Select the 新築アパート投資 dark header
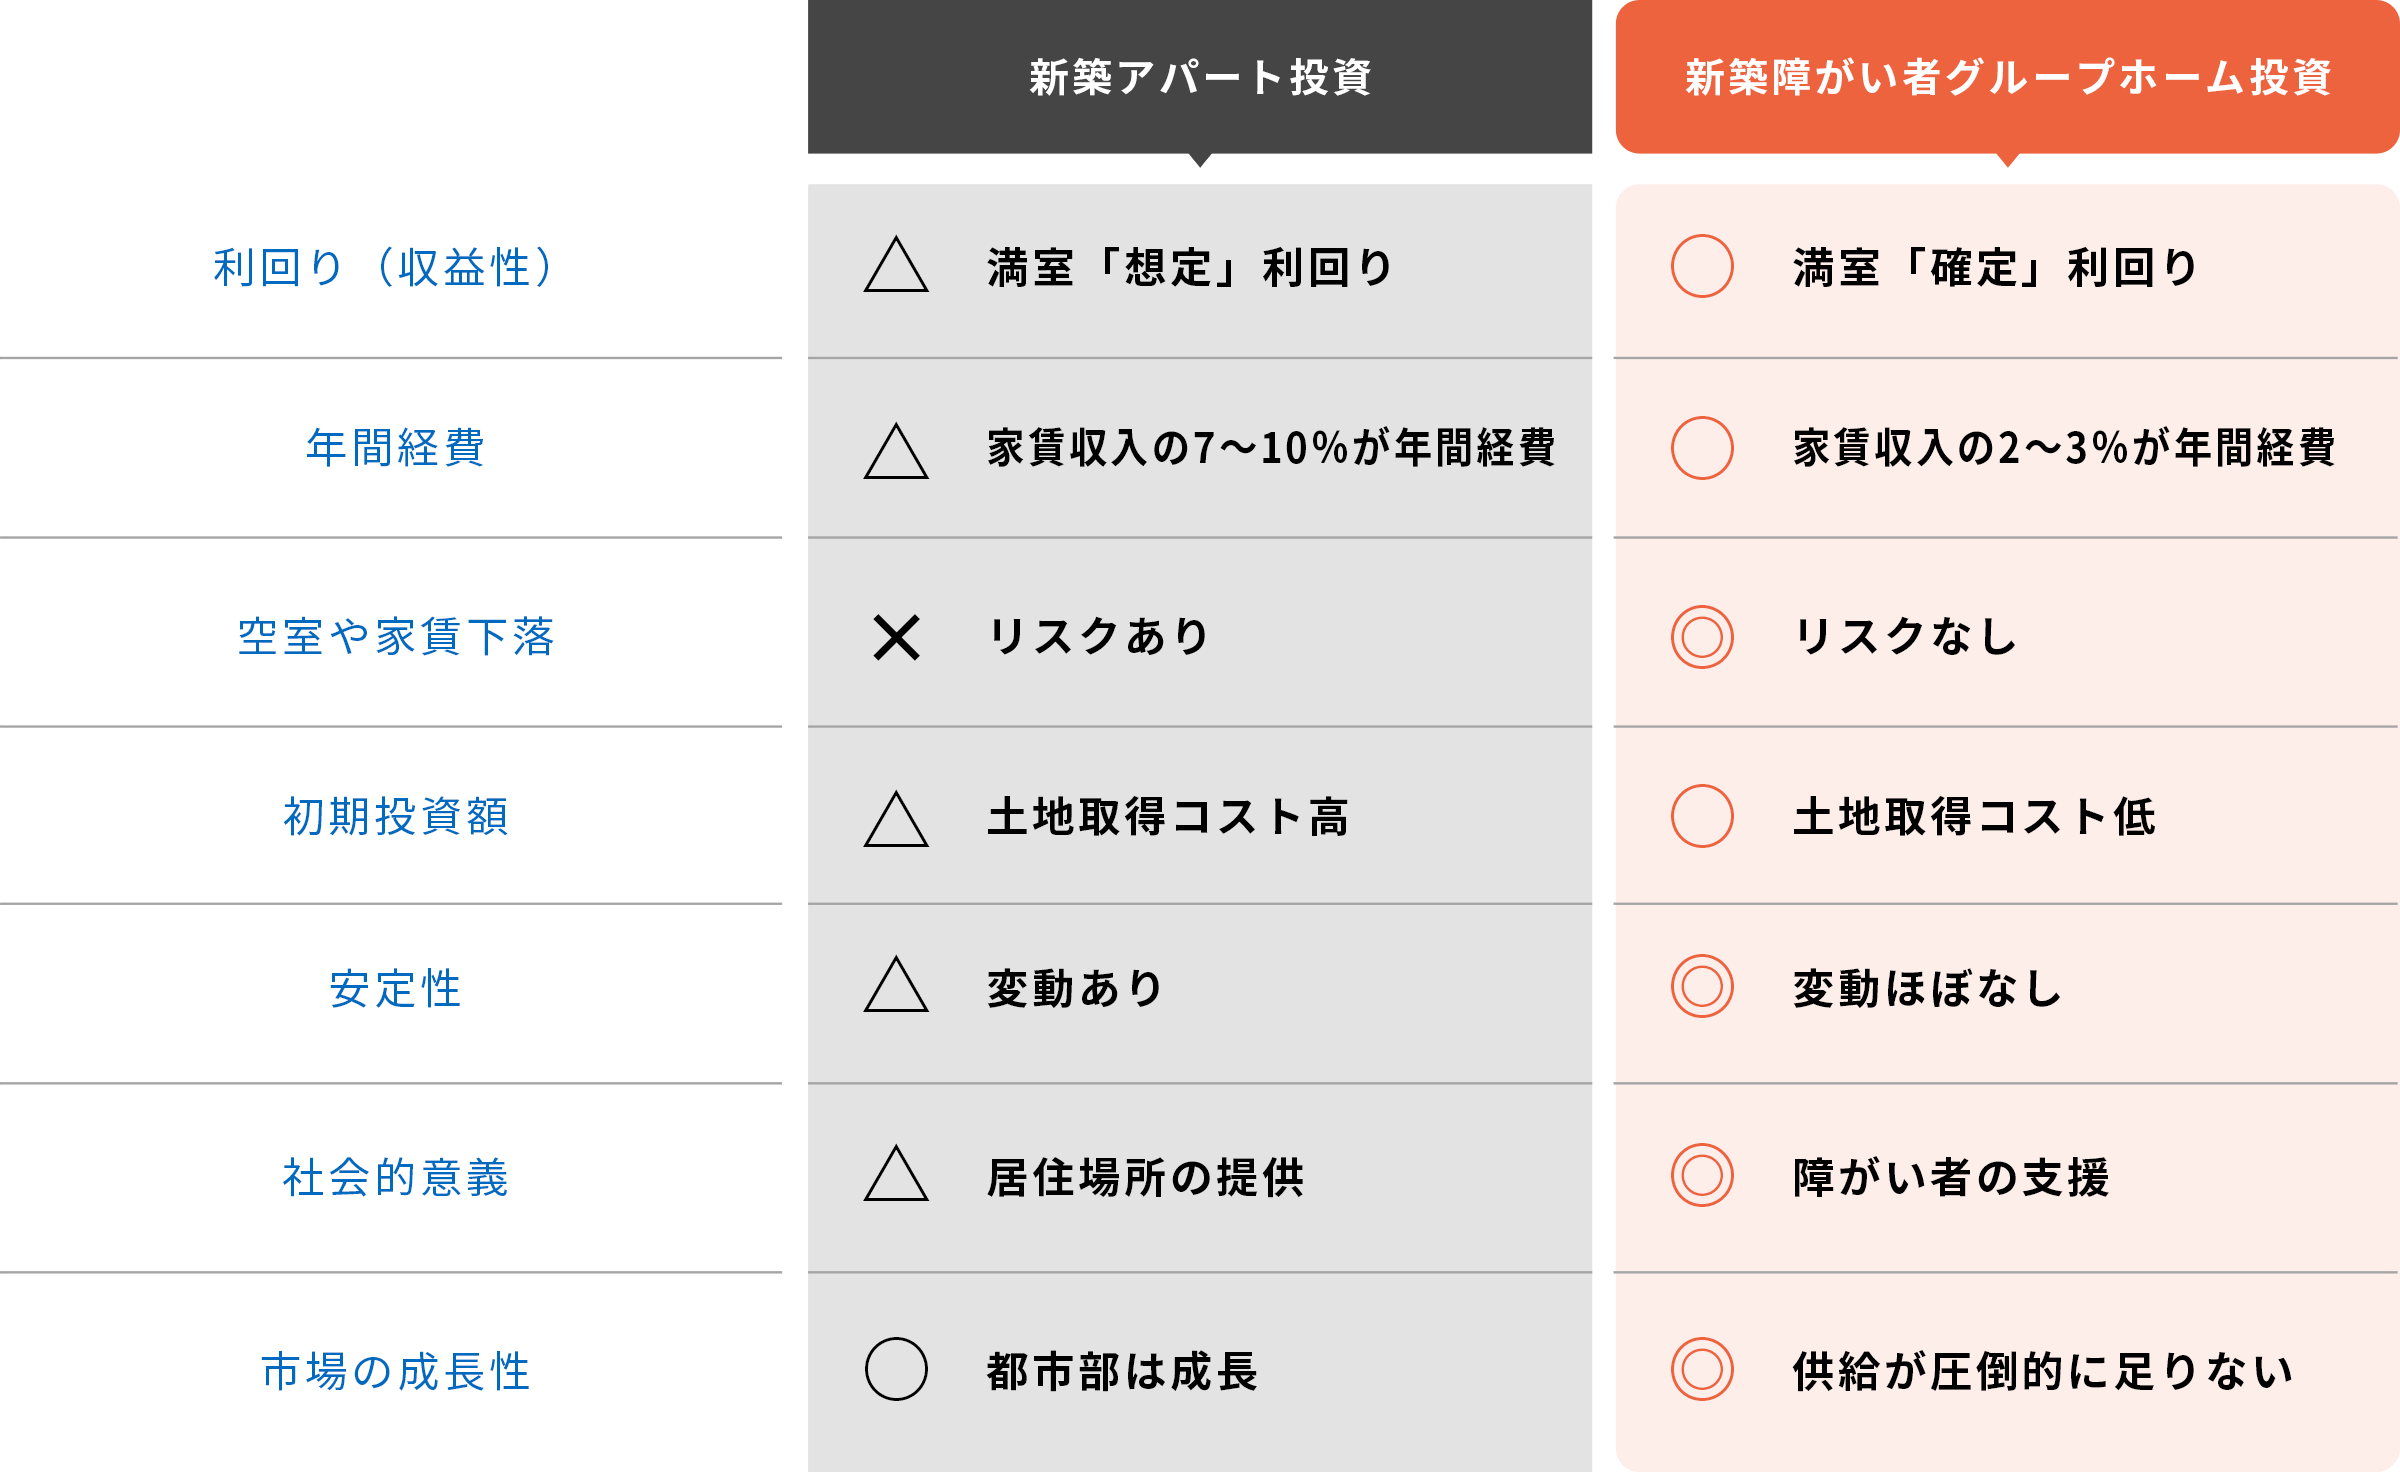 [1200, 77]
